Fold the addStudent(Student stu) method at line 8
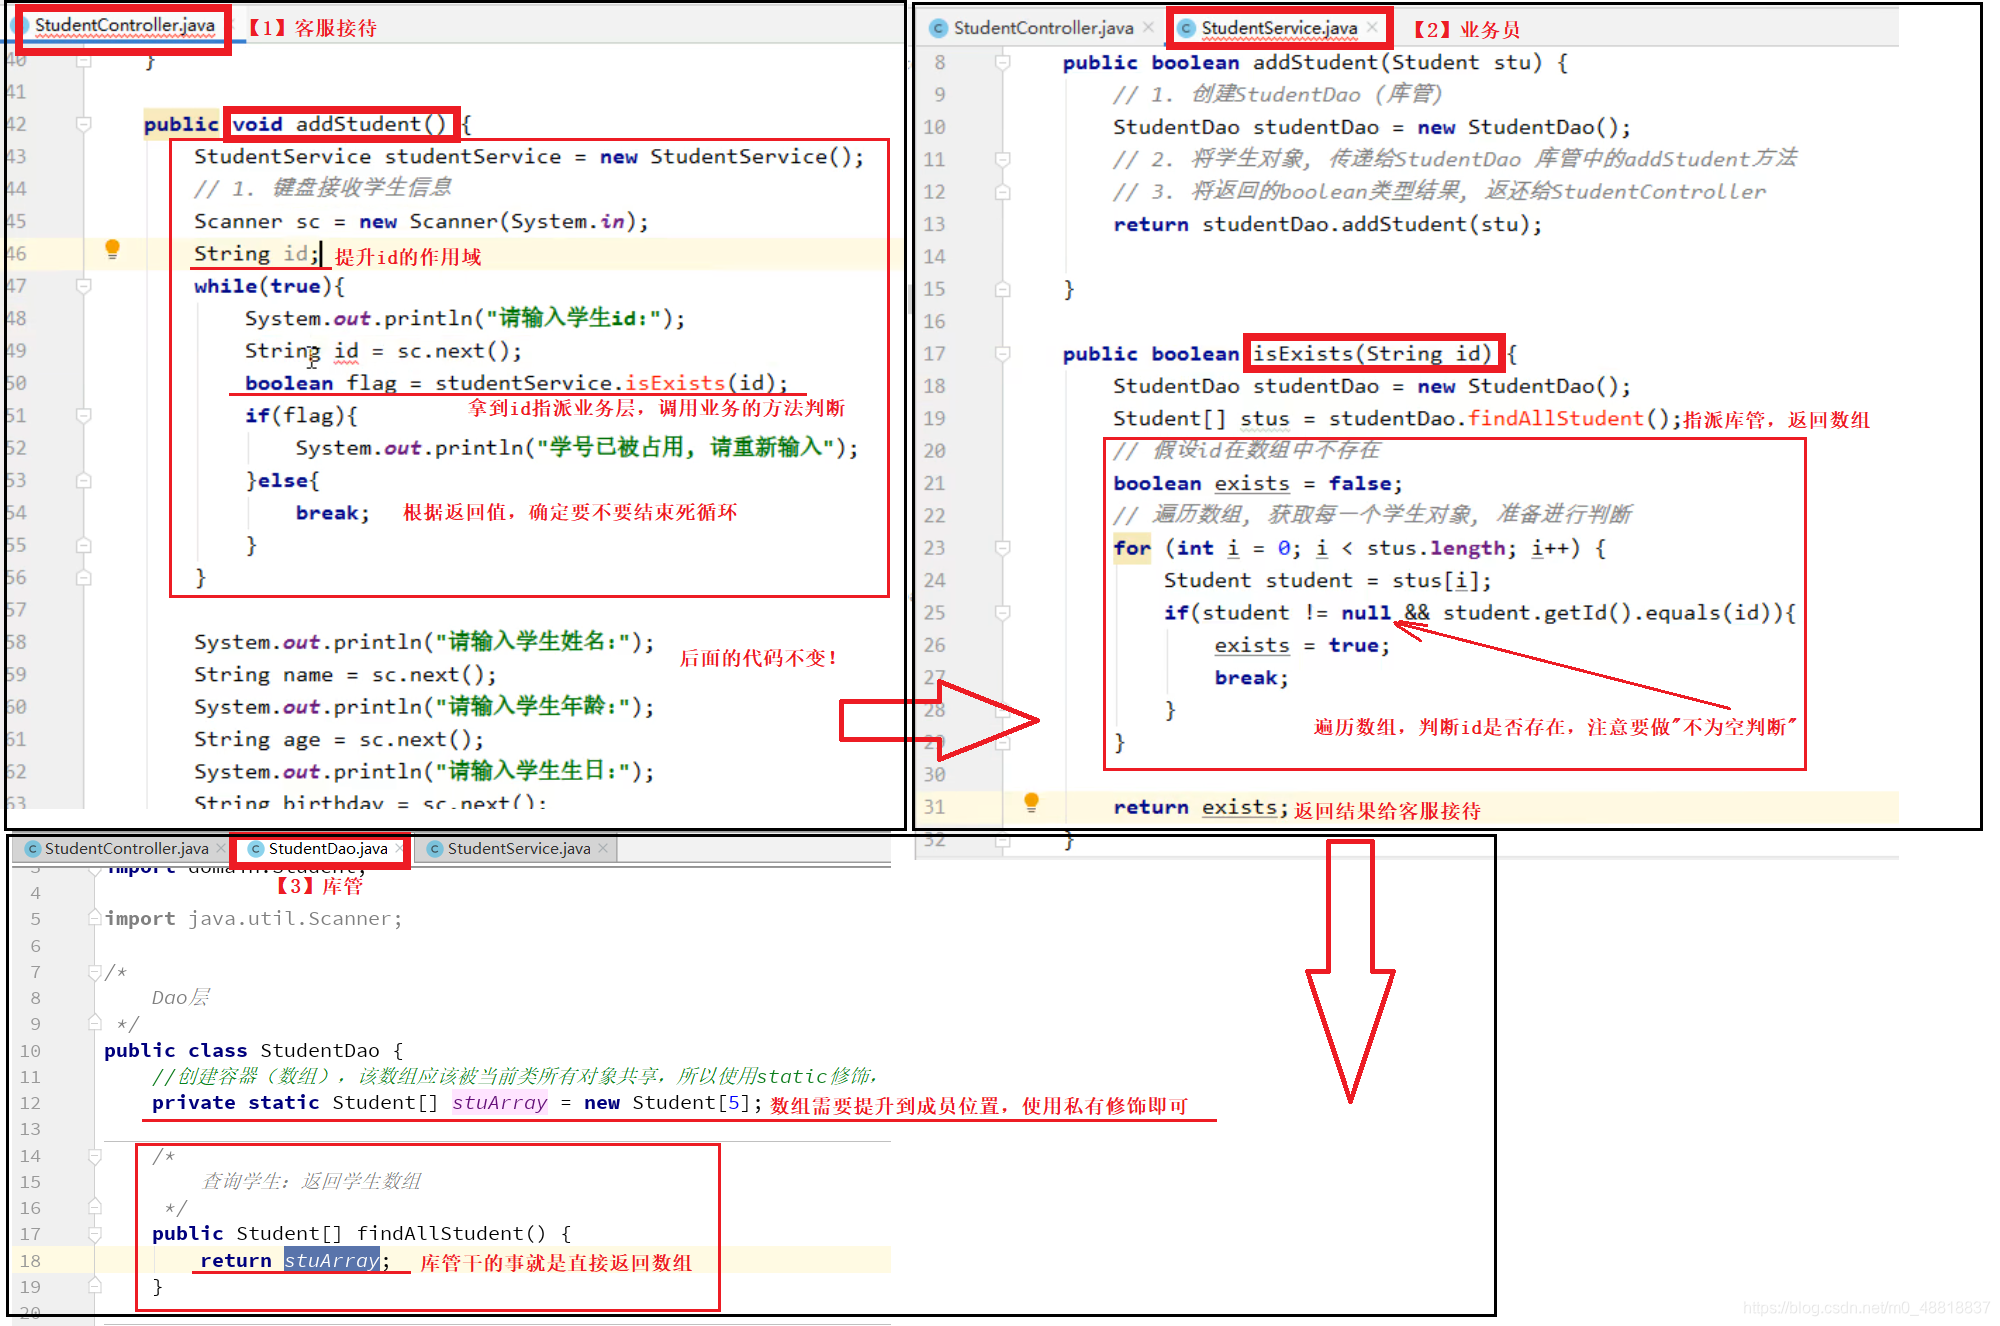Image resolution: width=2000 pixels, height=1326 pixels. [1002, 62]
